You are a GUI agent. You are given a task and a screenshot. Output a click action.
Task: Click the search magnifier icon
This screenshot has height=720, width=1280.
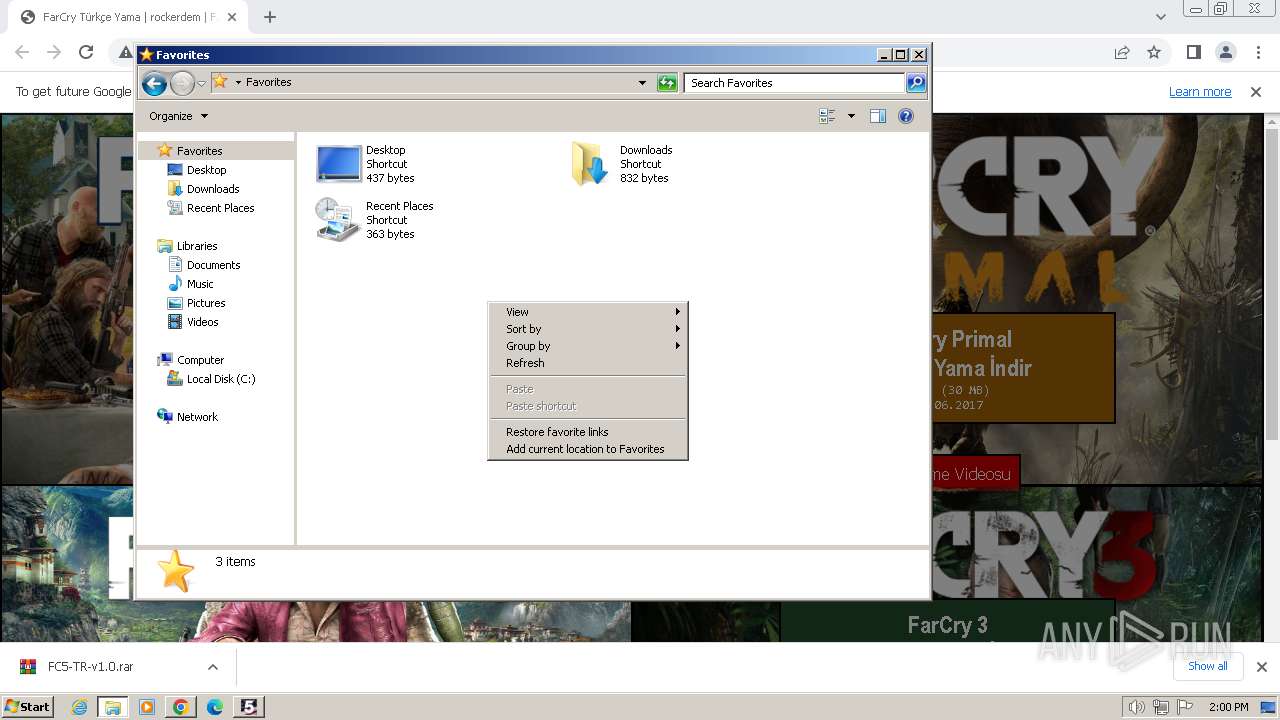(x=916, y=83)
